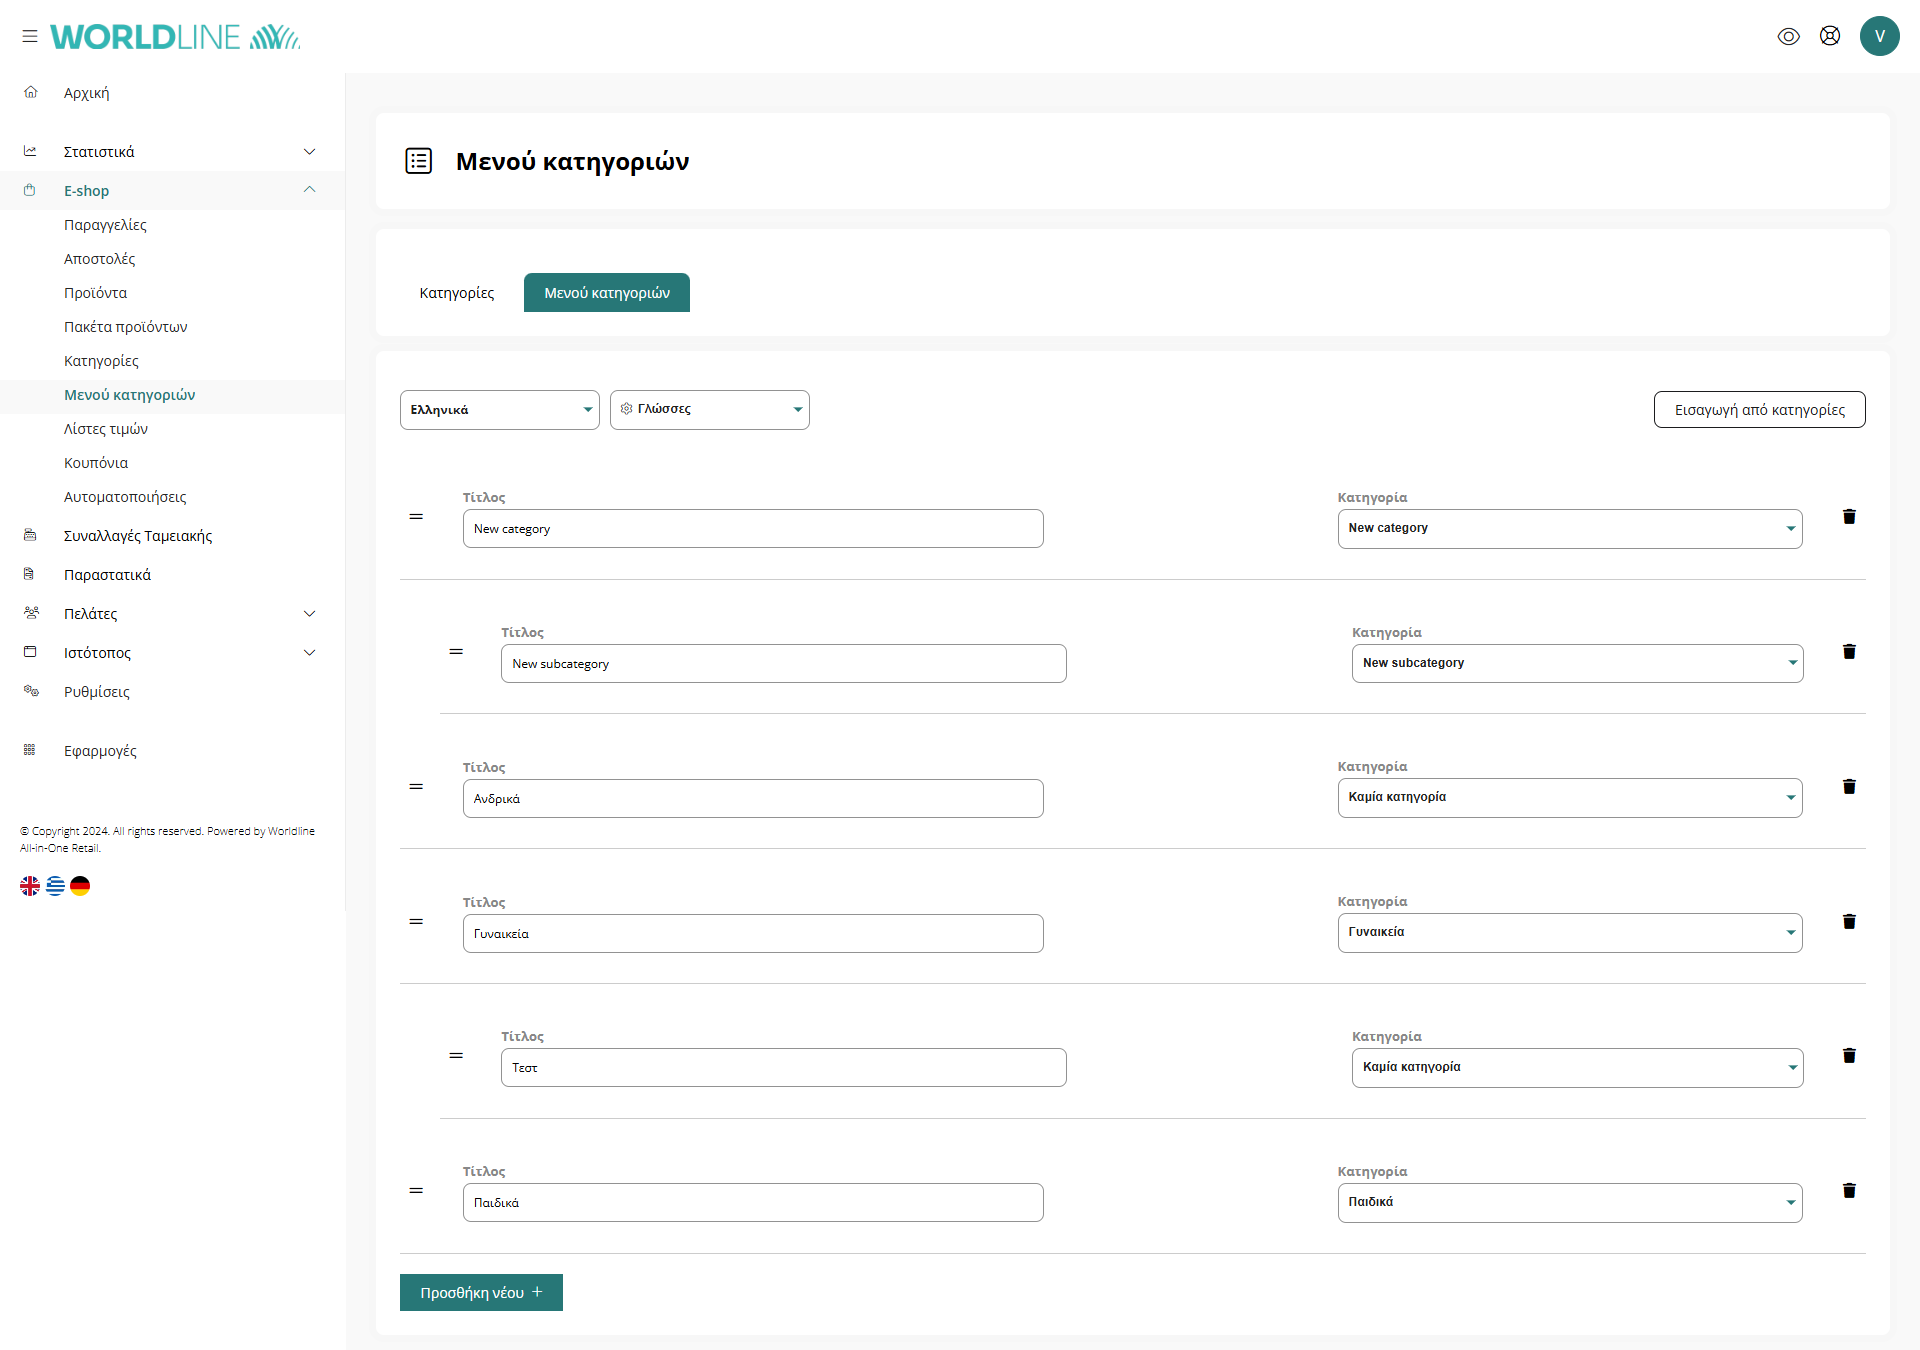This screenshot has width=1920, height=1350.
Task: Open category dropdown for Γυναικεία row
Action: tap(1569, 933)
